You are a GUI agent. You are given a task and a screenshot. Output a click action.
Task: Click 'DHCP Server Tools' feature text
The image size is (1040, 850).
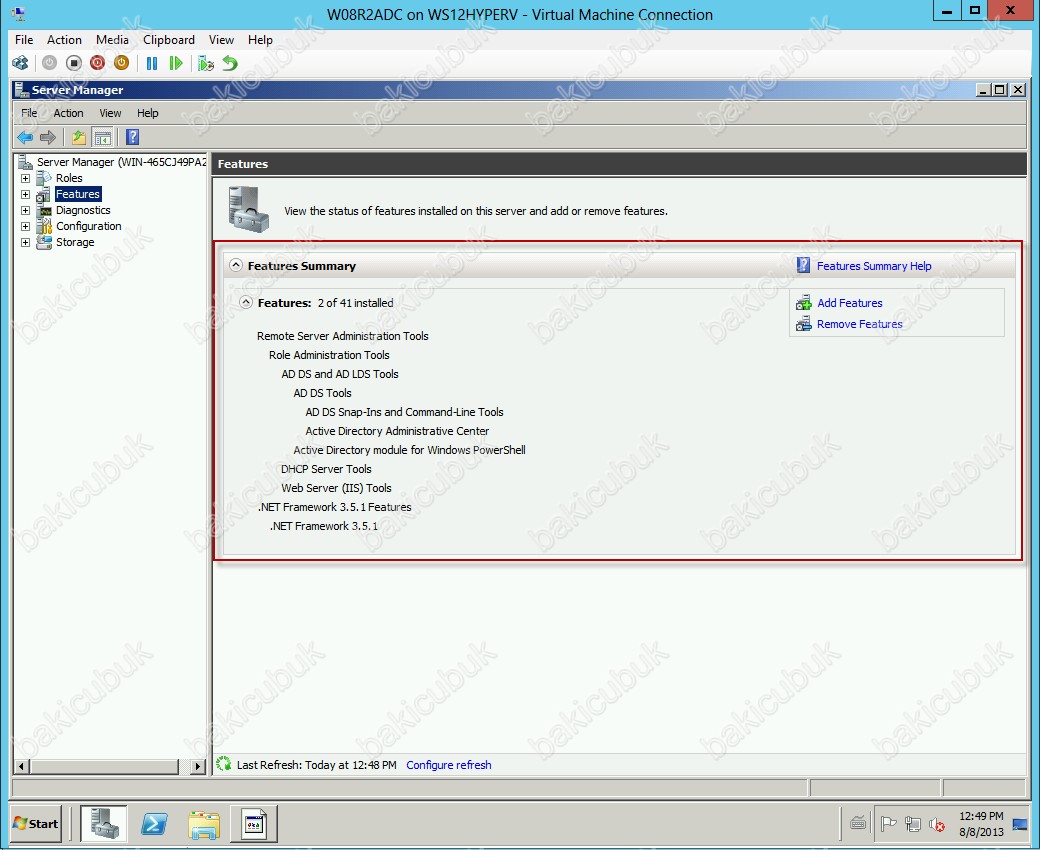(x=326, y=469)
